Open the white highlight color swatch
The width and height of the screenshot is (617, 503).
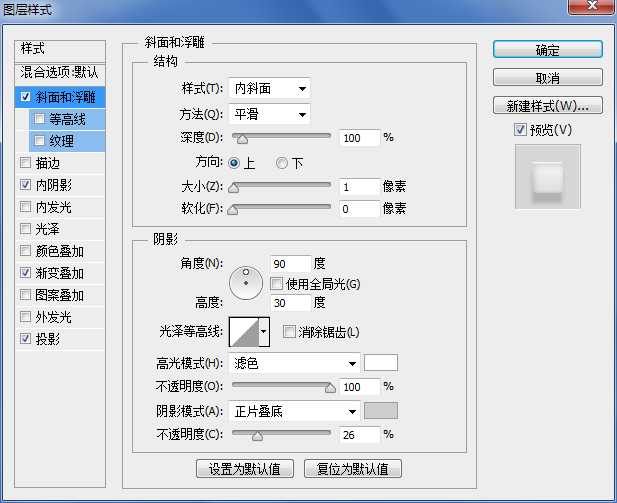tap(381, 362)
